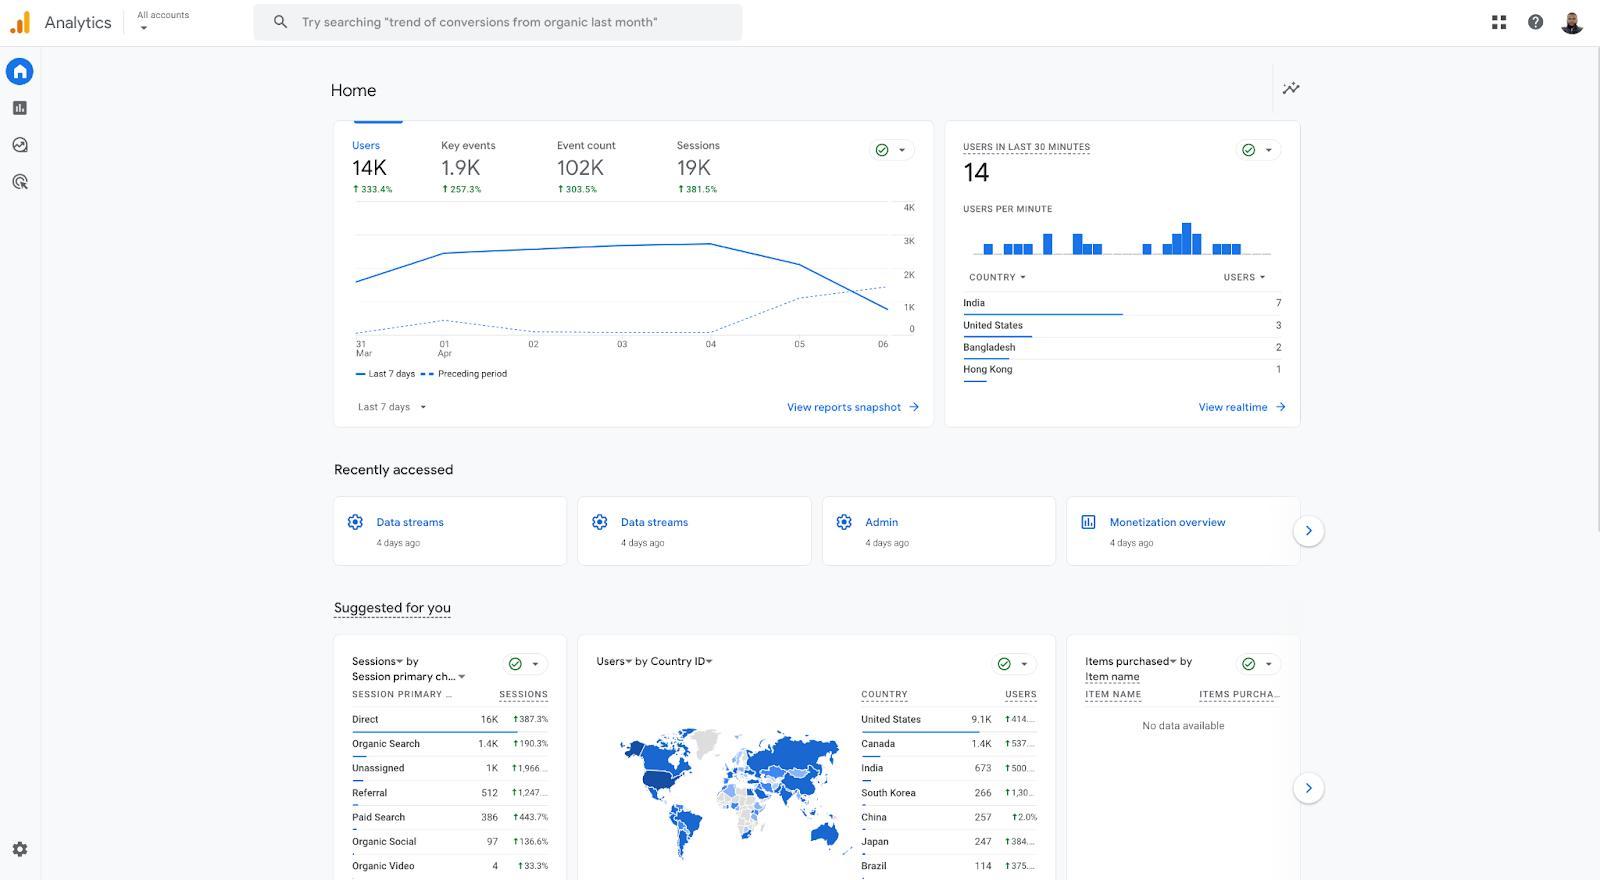Open the Home icon in sidebar
The image size is (1600, 880).
point(20,71)
